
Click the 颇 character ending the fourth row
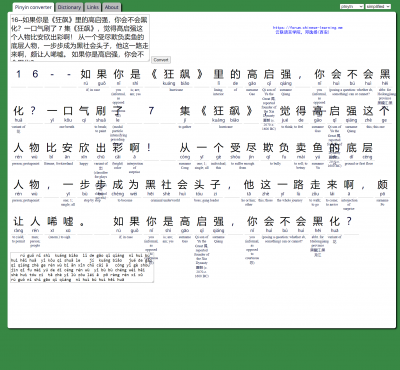382,184
